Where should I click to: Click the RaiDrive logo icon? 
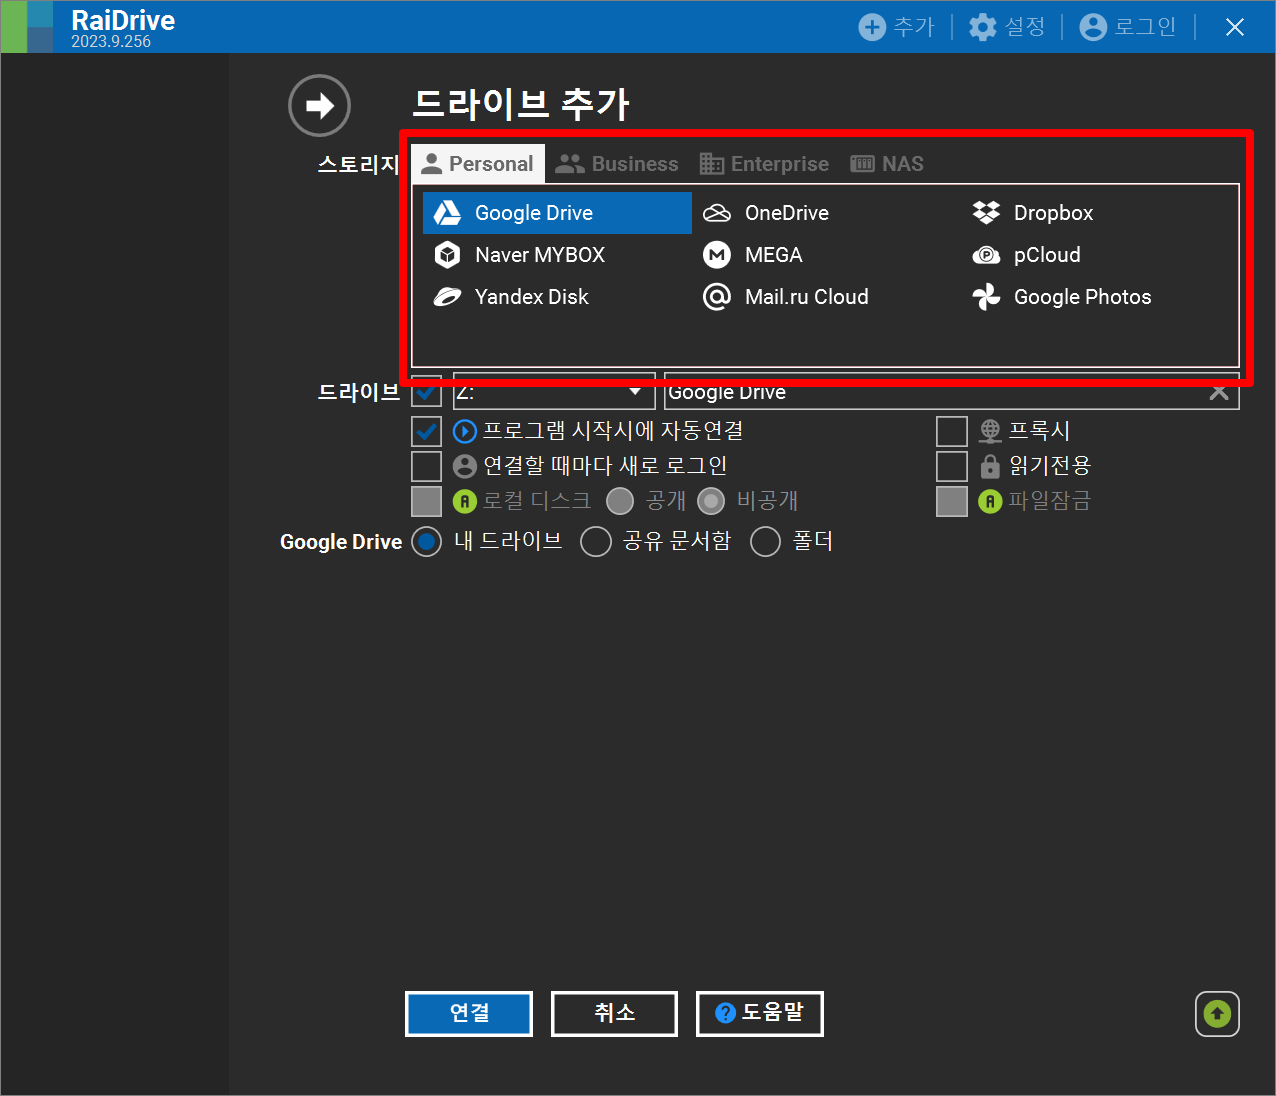[27, 27]
